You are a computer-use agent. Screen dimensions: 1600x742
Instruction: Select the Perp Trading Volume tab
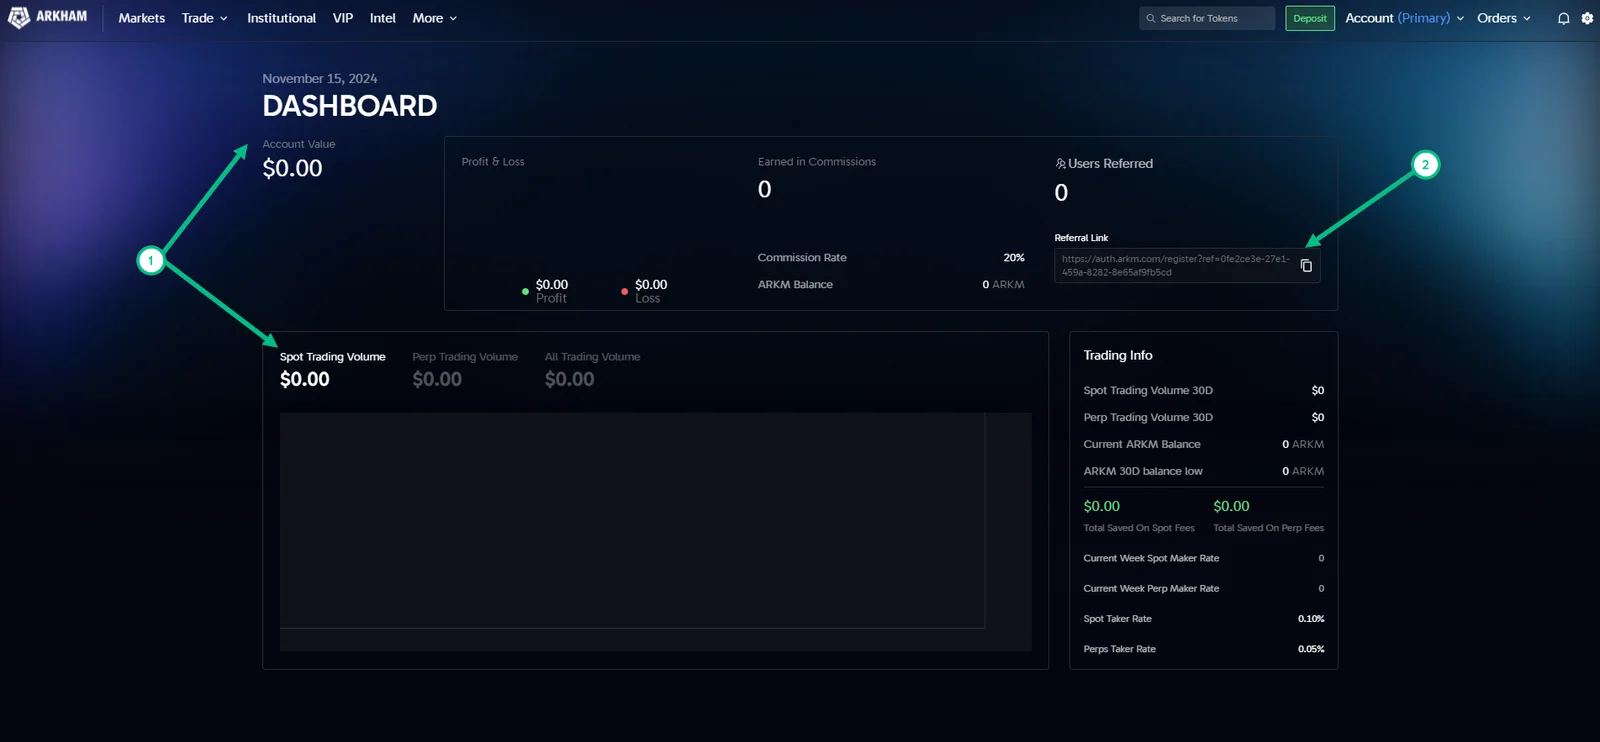(465, 369)
